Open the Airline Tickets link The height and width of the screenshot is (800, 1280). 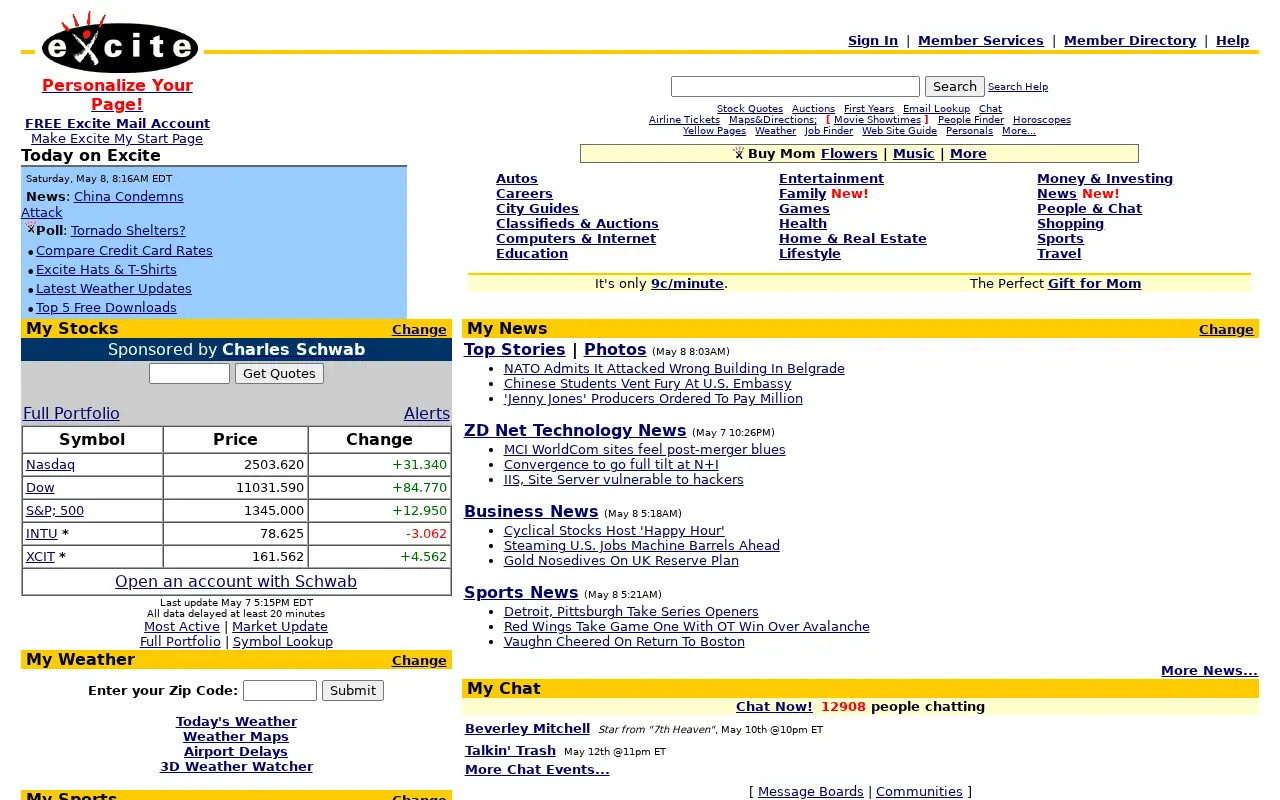pos(684,120)
